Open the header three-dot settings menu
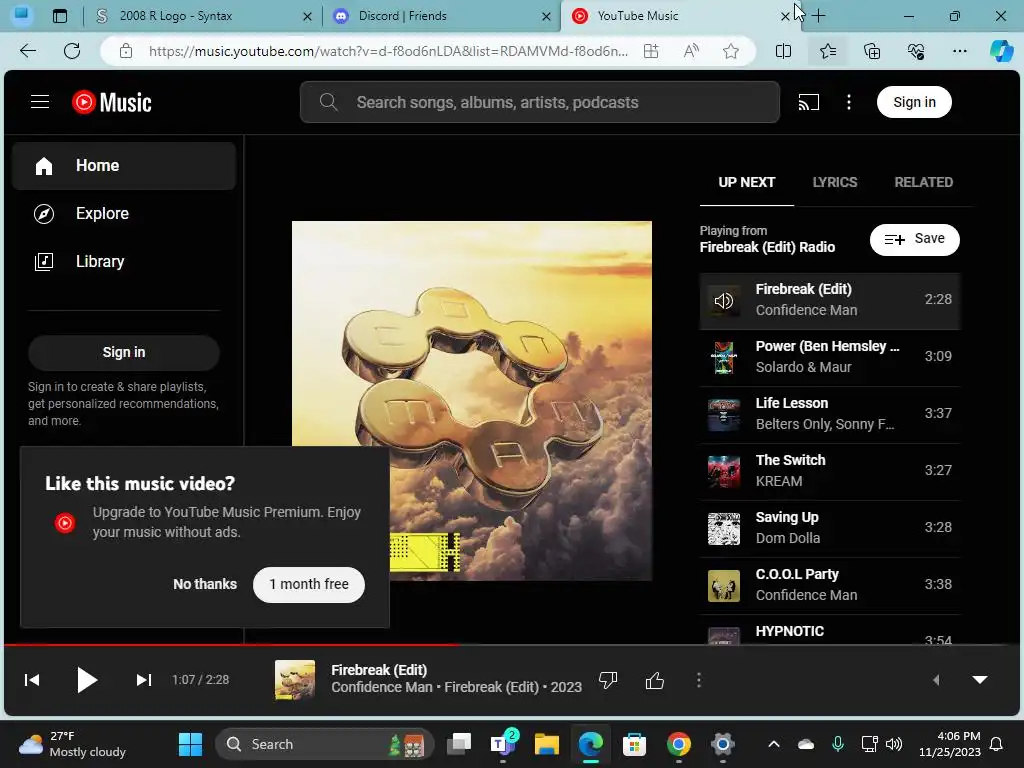 pyautogui.click(x=849, y=102)
